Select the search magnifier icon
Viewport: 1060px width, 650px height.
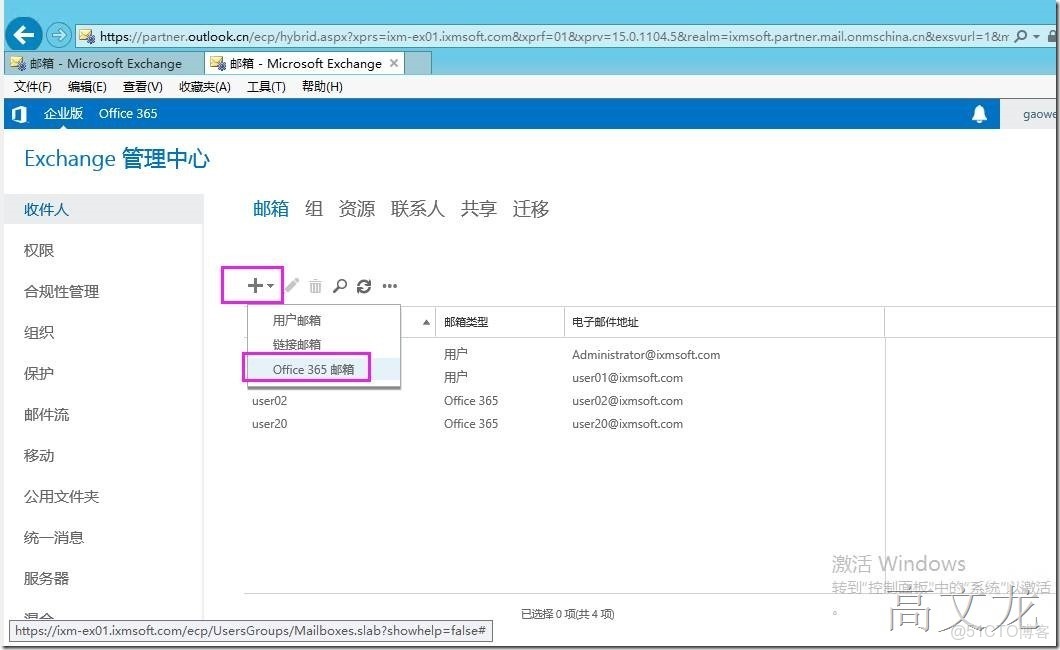tap(340, 285)
